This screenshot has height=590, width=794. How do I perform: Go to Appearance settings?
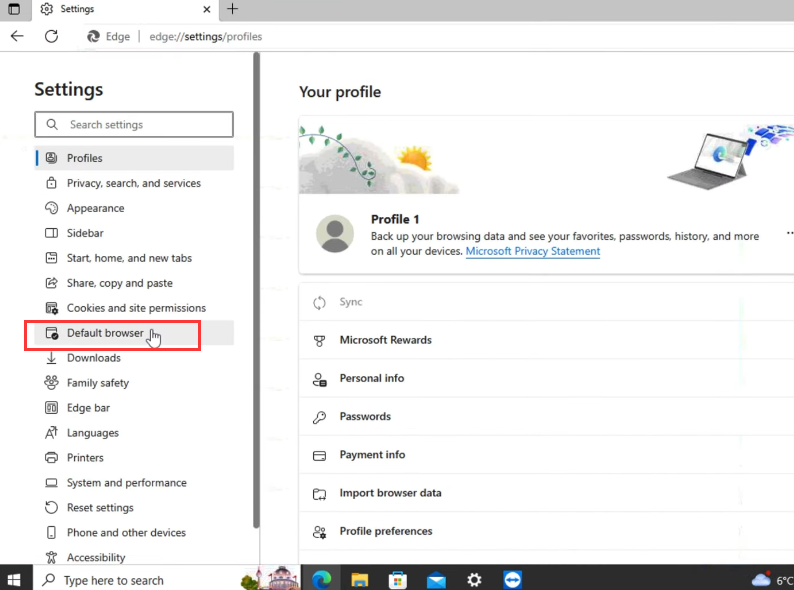tap(134, 208)
